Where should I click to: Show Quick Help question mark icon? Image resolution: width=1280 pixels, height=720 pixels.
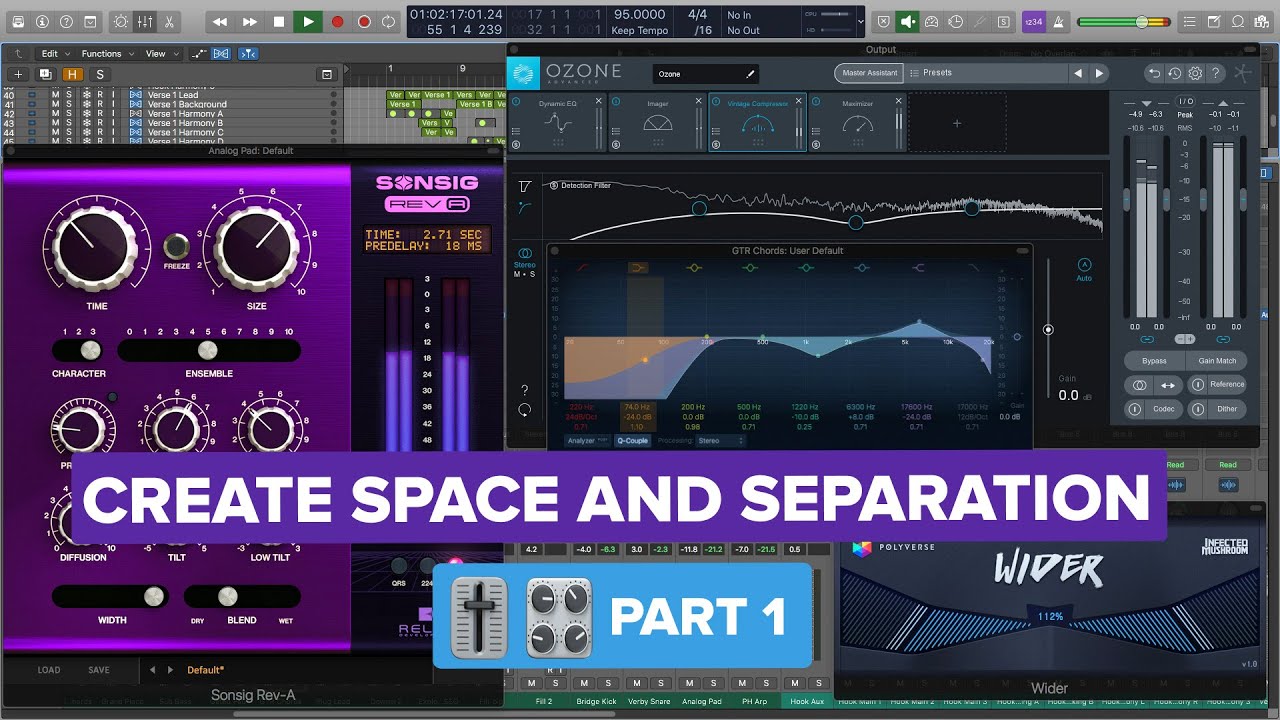point(67,21)
